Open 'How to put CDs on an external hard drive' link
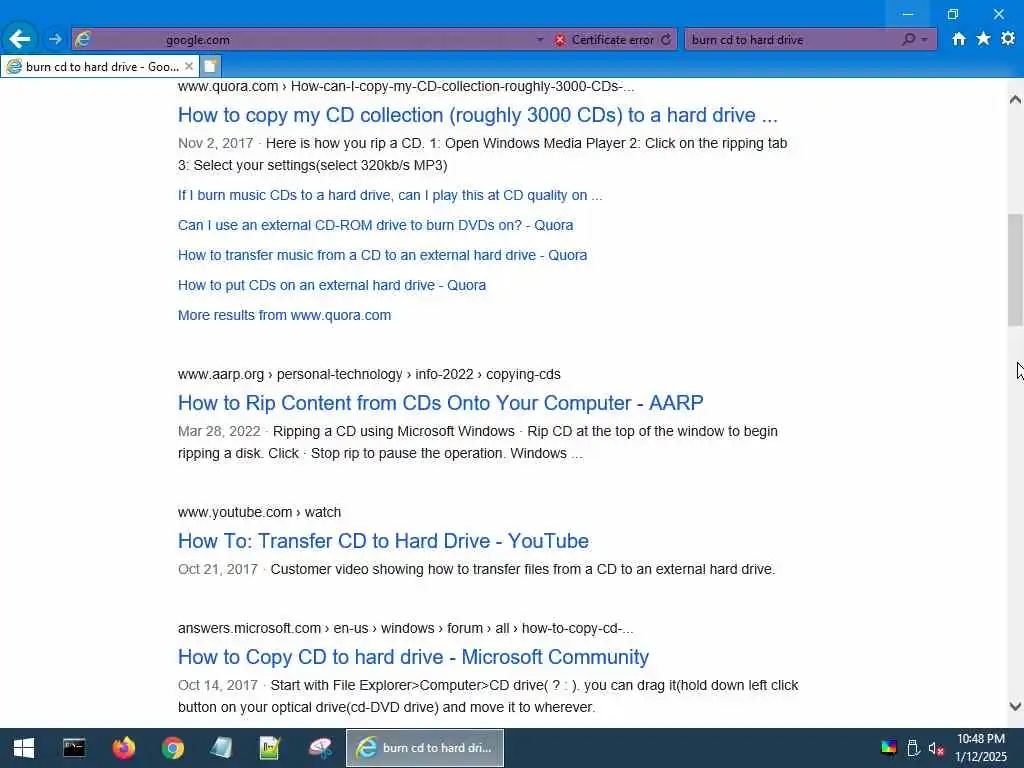The image size is (1024, 768). pyautogui.click(x=332, y=285)
